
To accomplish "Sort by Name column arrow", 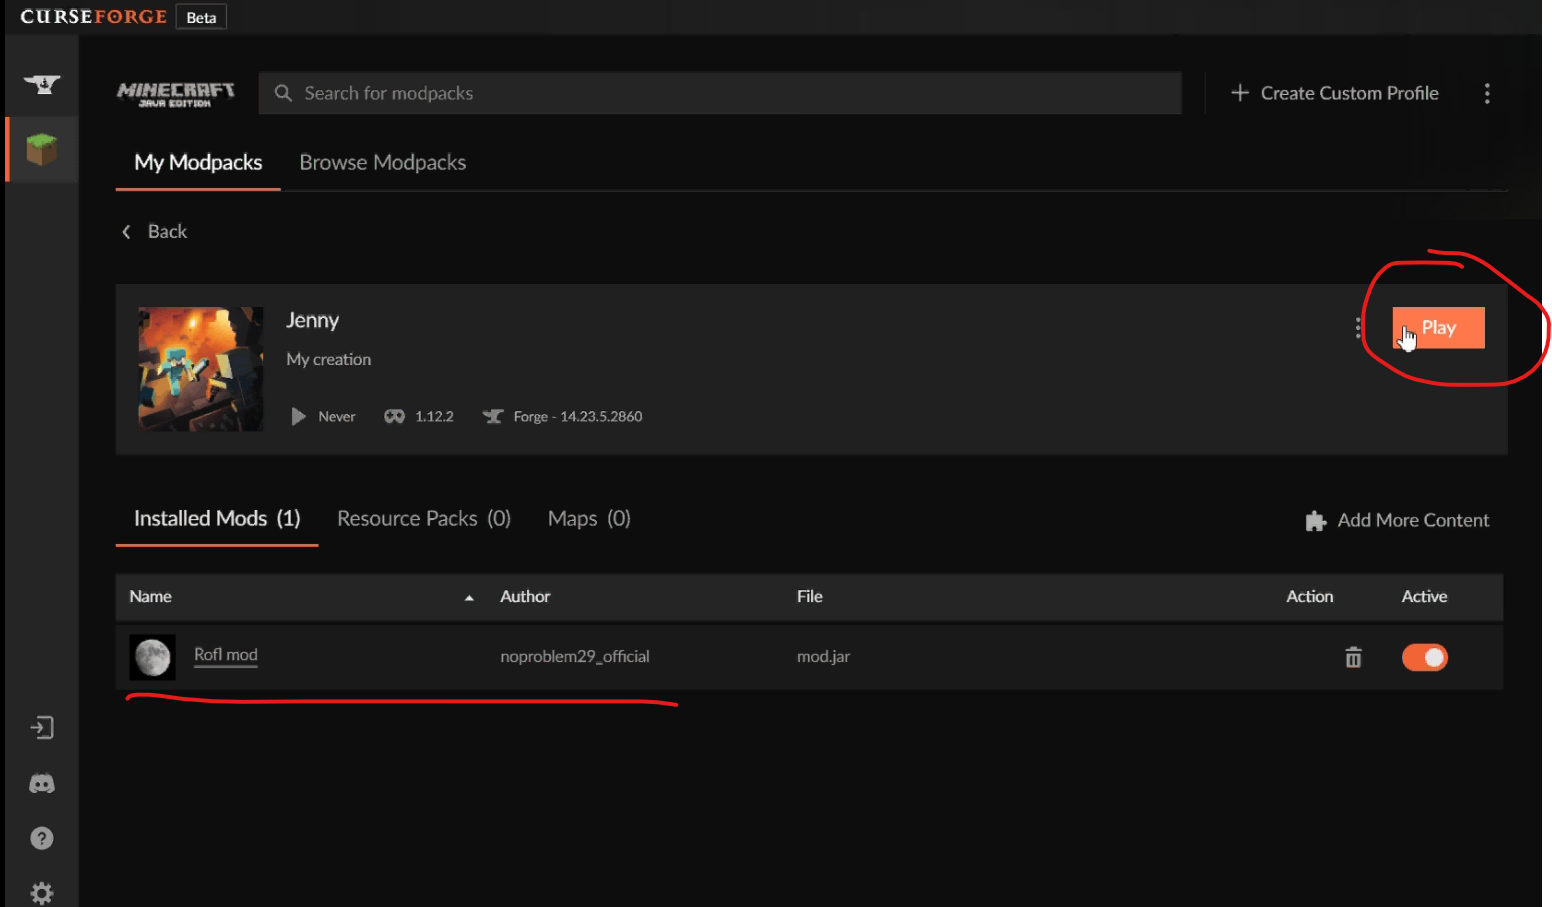I will 469,598.
